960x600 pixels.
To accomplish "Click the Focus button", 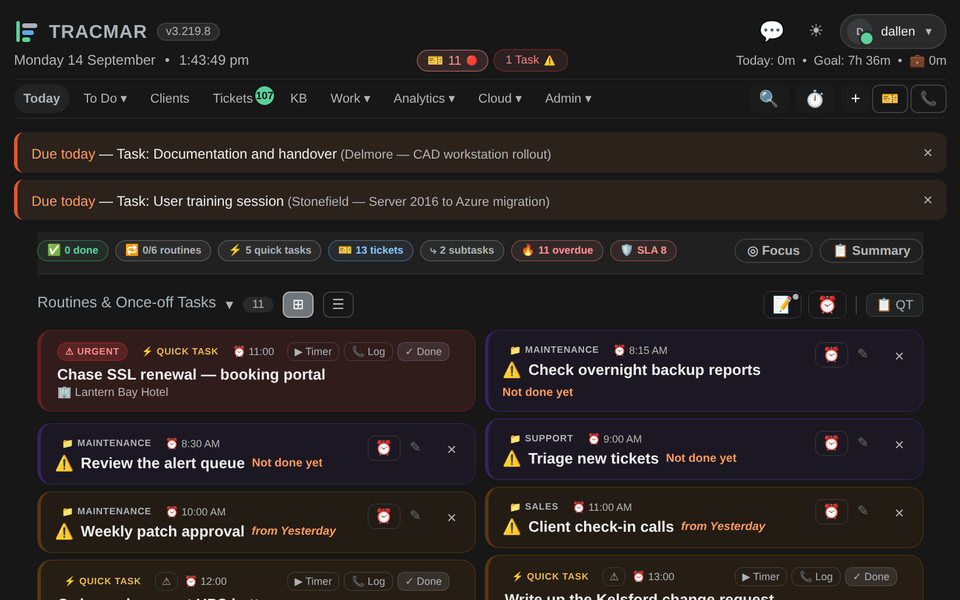I will click(773, 251).
